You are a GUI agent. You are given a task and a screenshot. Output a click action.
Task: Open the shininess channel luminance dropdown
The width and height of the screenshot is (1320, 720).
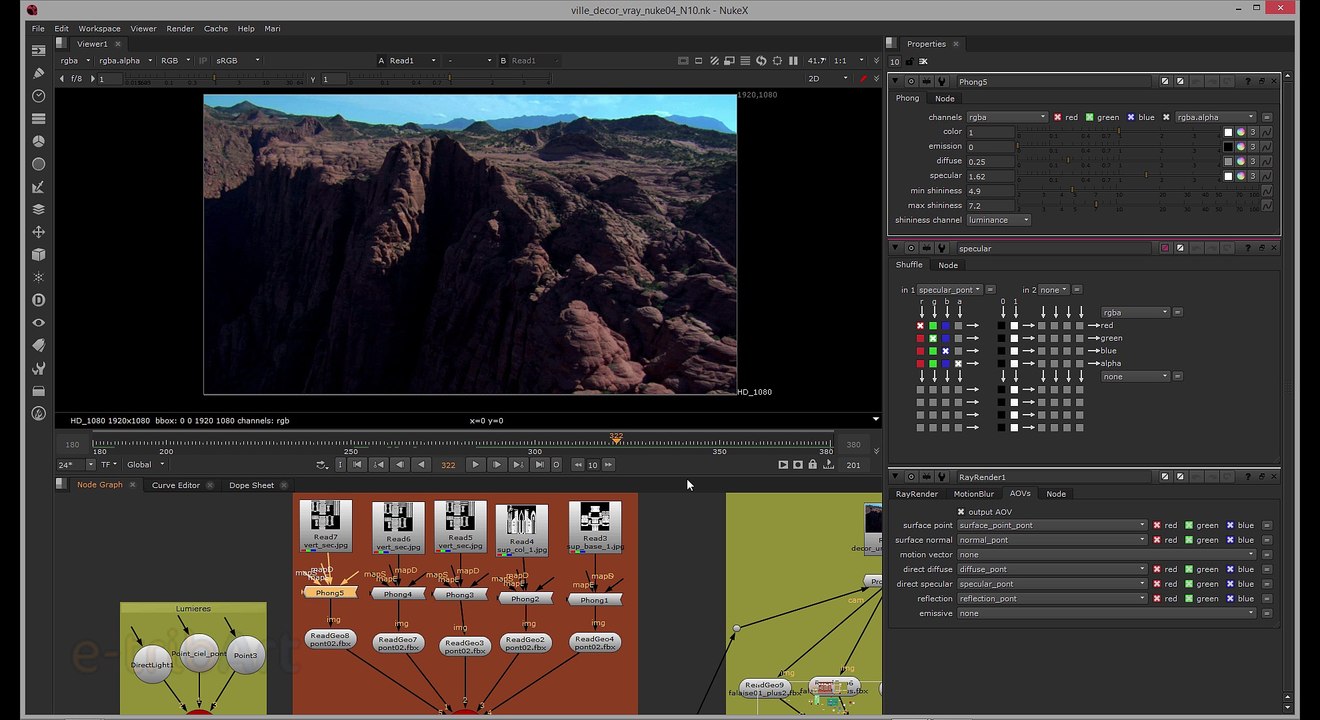click(x=999, y=220)
